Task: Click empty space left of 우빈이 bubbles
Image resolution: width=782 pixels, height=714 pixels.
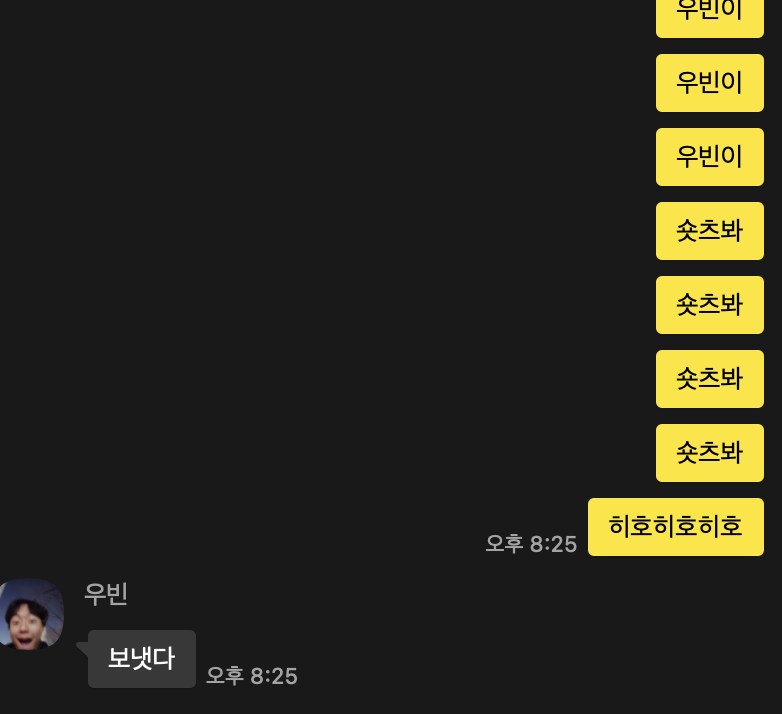Action: point(324,95)
